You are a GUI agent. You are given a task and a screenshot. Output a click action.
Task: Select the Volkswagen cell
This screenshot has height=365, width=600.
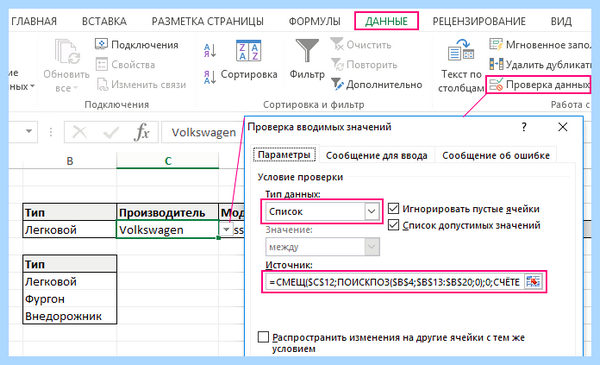[167, 230]
